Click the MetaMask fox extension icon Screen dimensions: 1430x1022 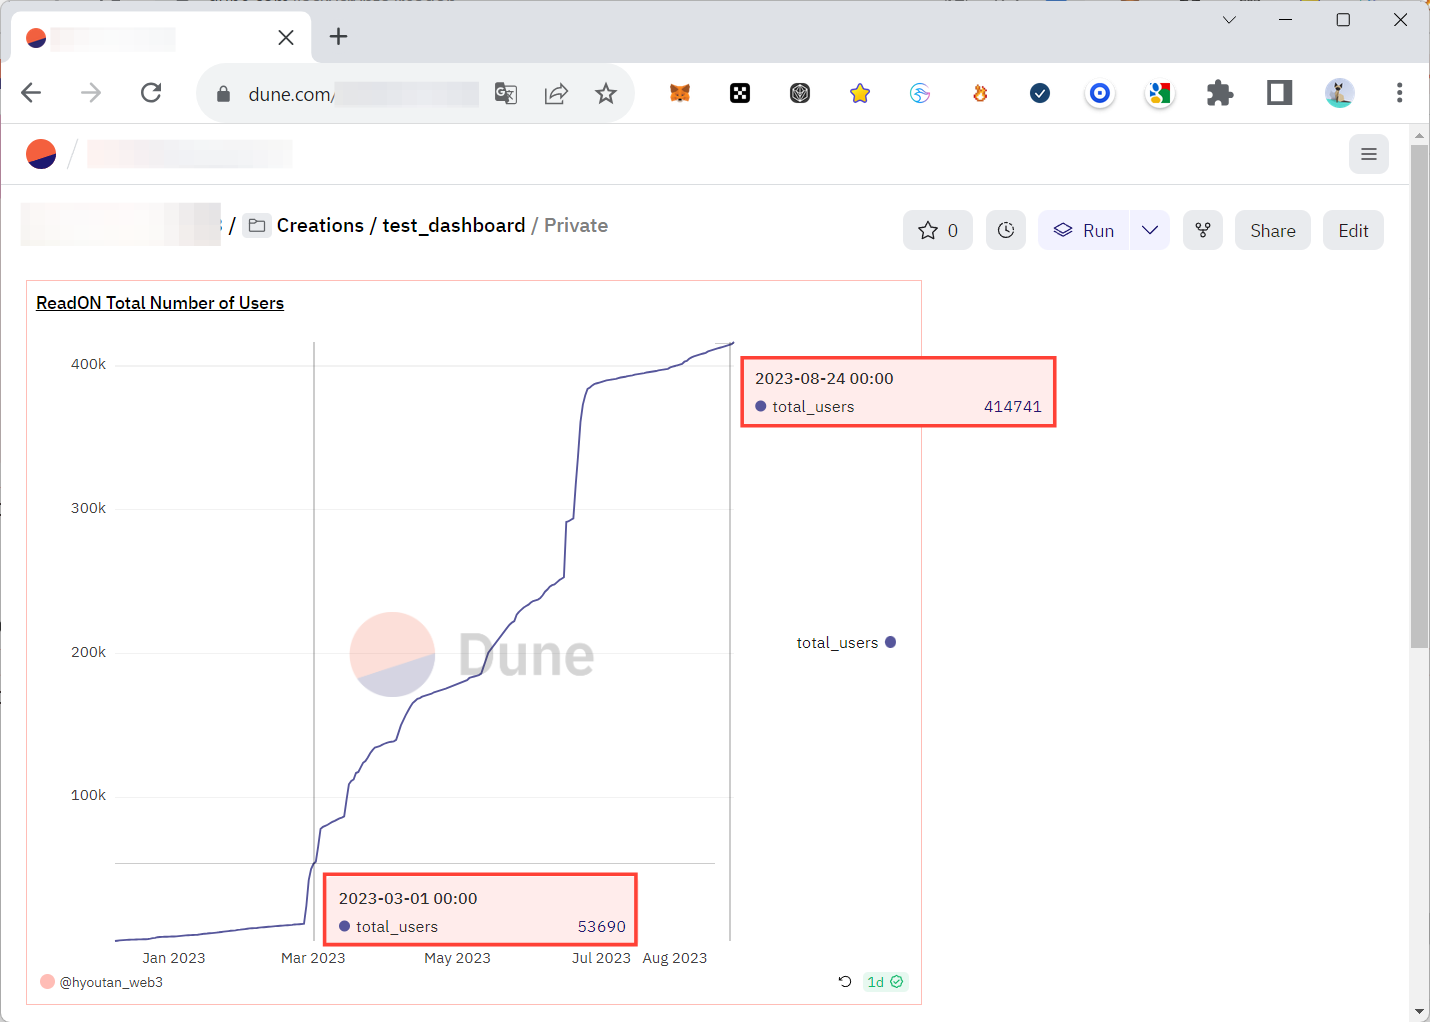pyautogui.click(x=680, y=93)
